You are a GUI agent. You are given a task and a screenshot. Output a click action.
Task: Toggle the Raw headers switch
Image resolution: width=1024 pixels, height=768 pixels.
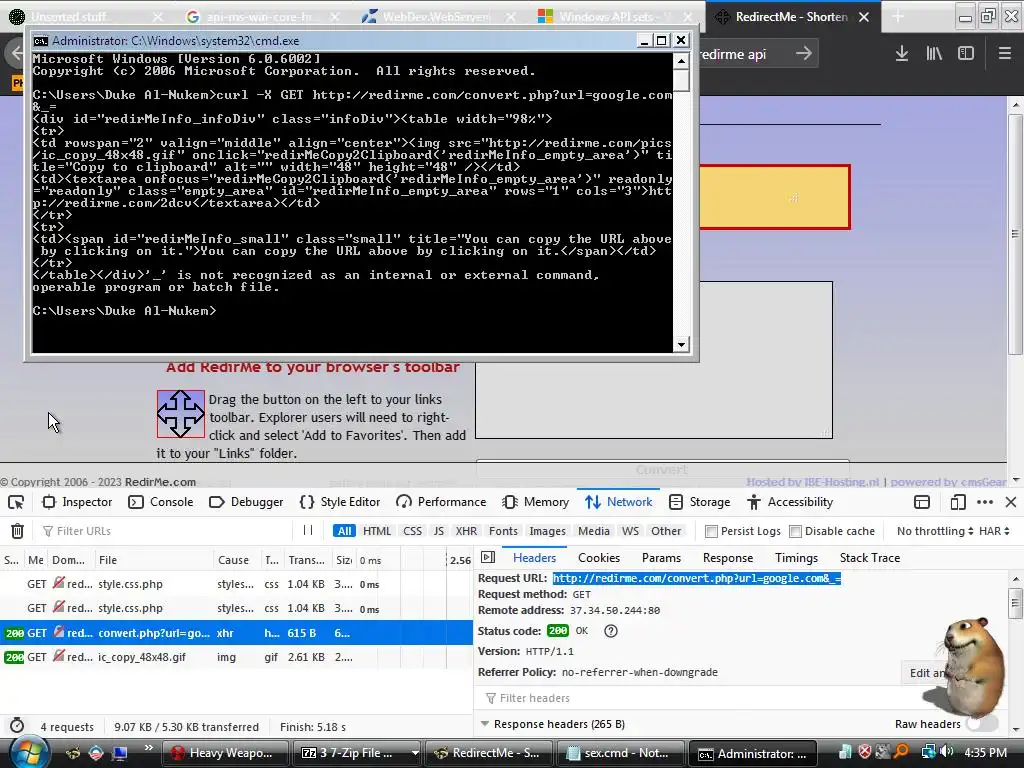pos(982,724)
